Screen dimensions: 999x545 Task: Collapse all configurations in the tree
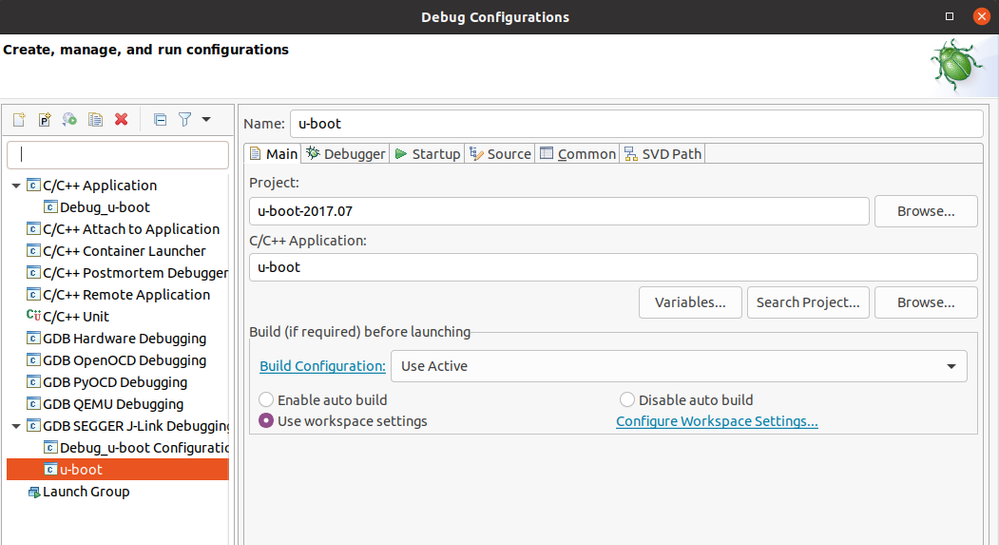160,119
